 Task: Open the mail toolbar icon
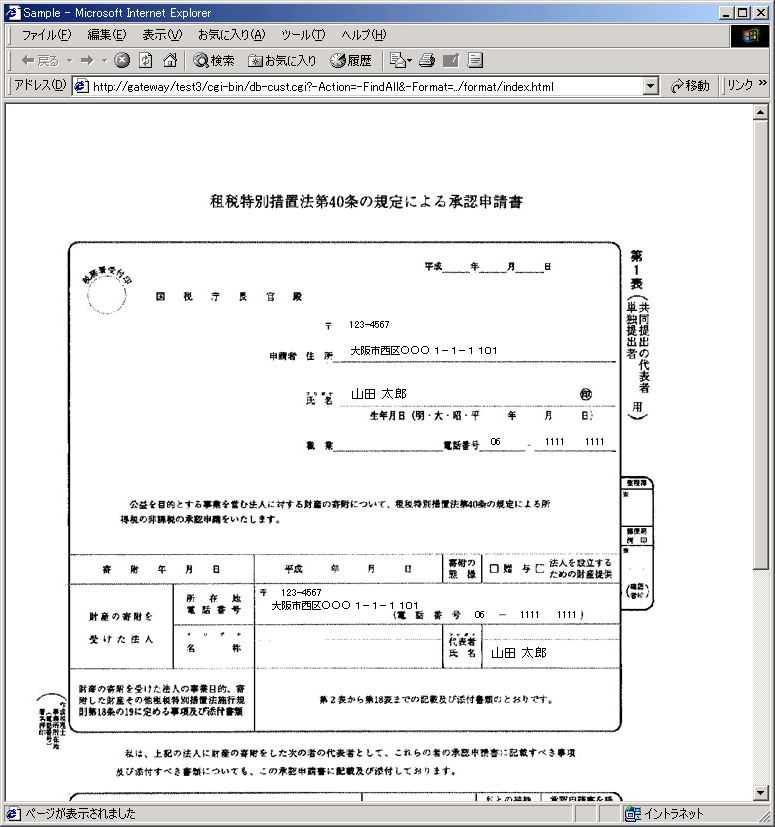[397, 60]
